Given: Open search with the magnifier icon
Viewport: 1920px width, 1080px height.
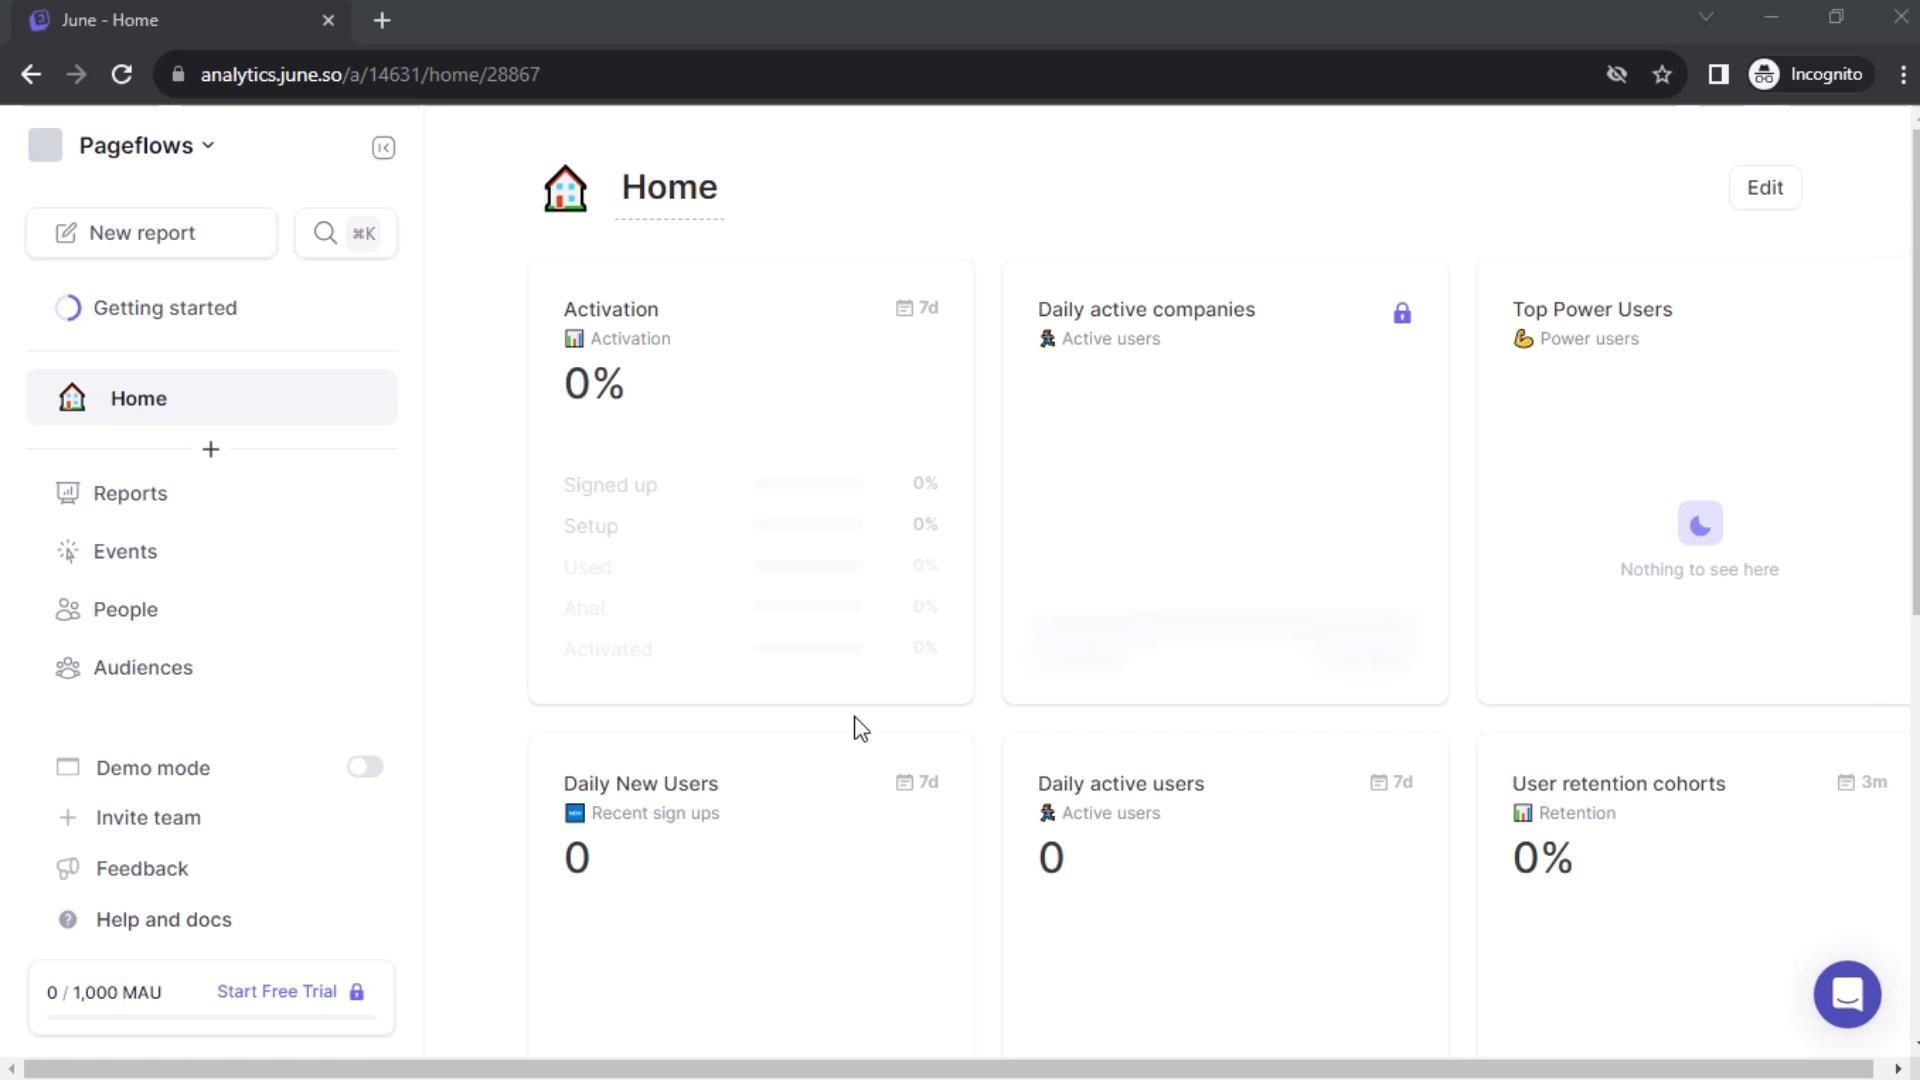Looking at the screenshot, I should tap(325, 233).
